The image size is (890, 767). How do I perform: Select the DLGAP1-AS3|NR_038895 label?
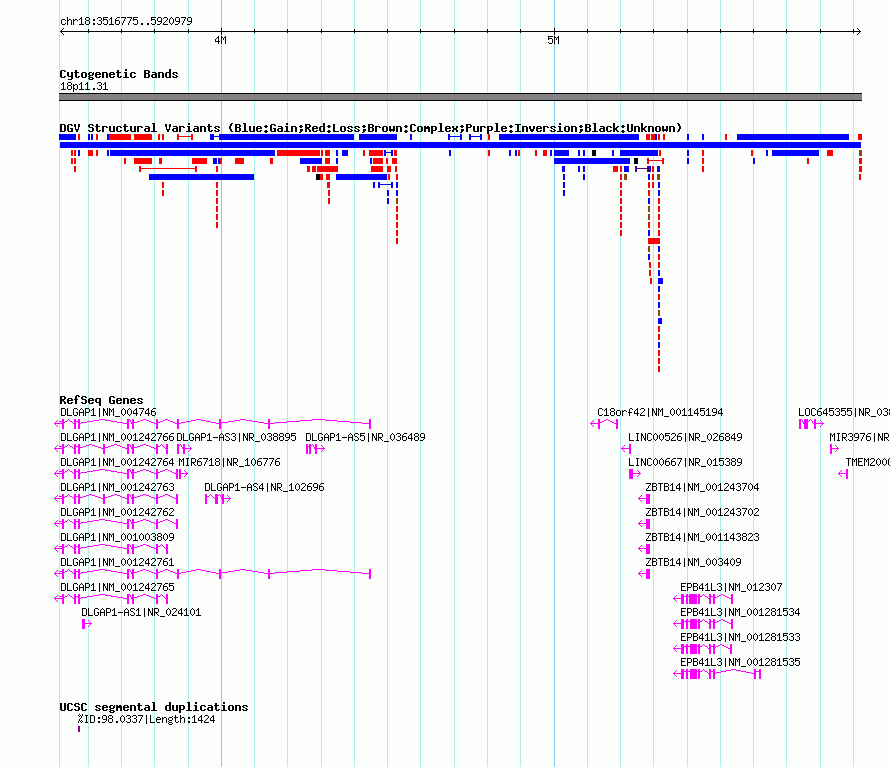pyautogui.click(x=236, y=437)
